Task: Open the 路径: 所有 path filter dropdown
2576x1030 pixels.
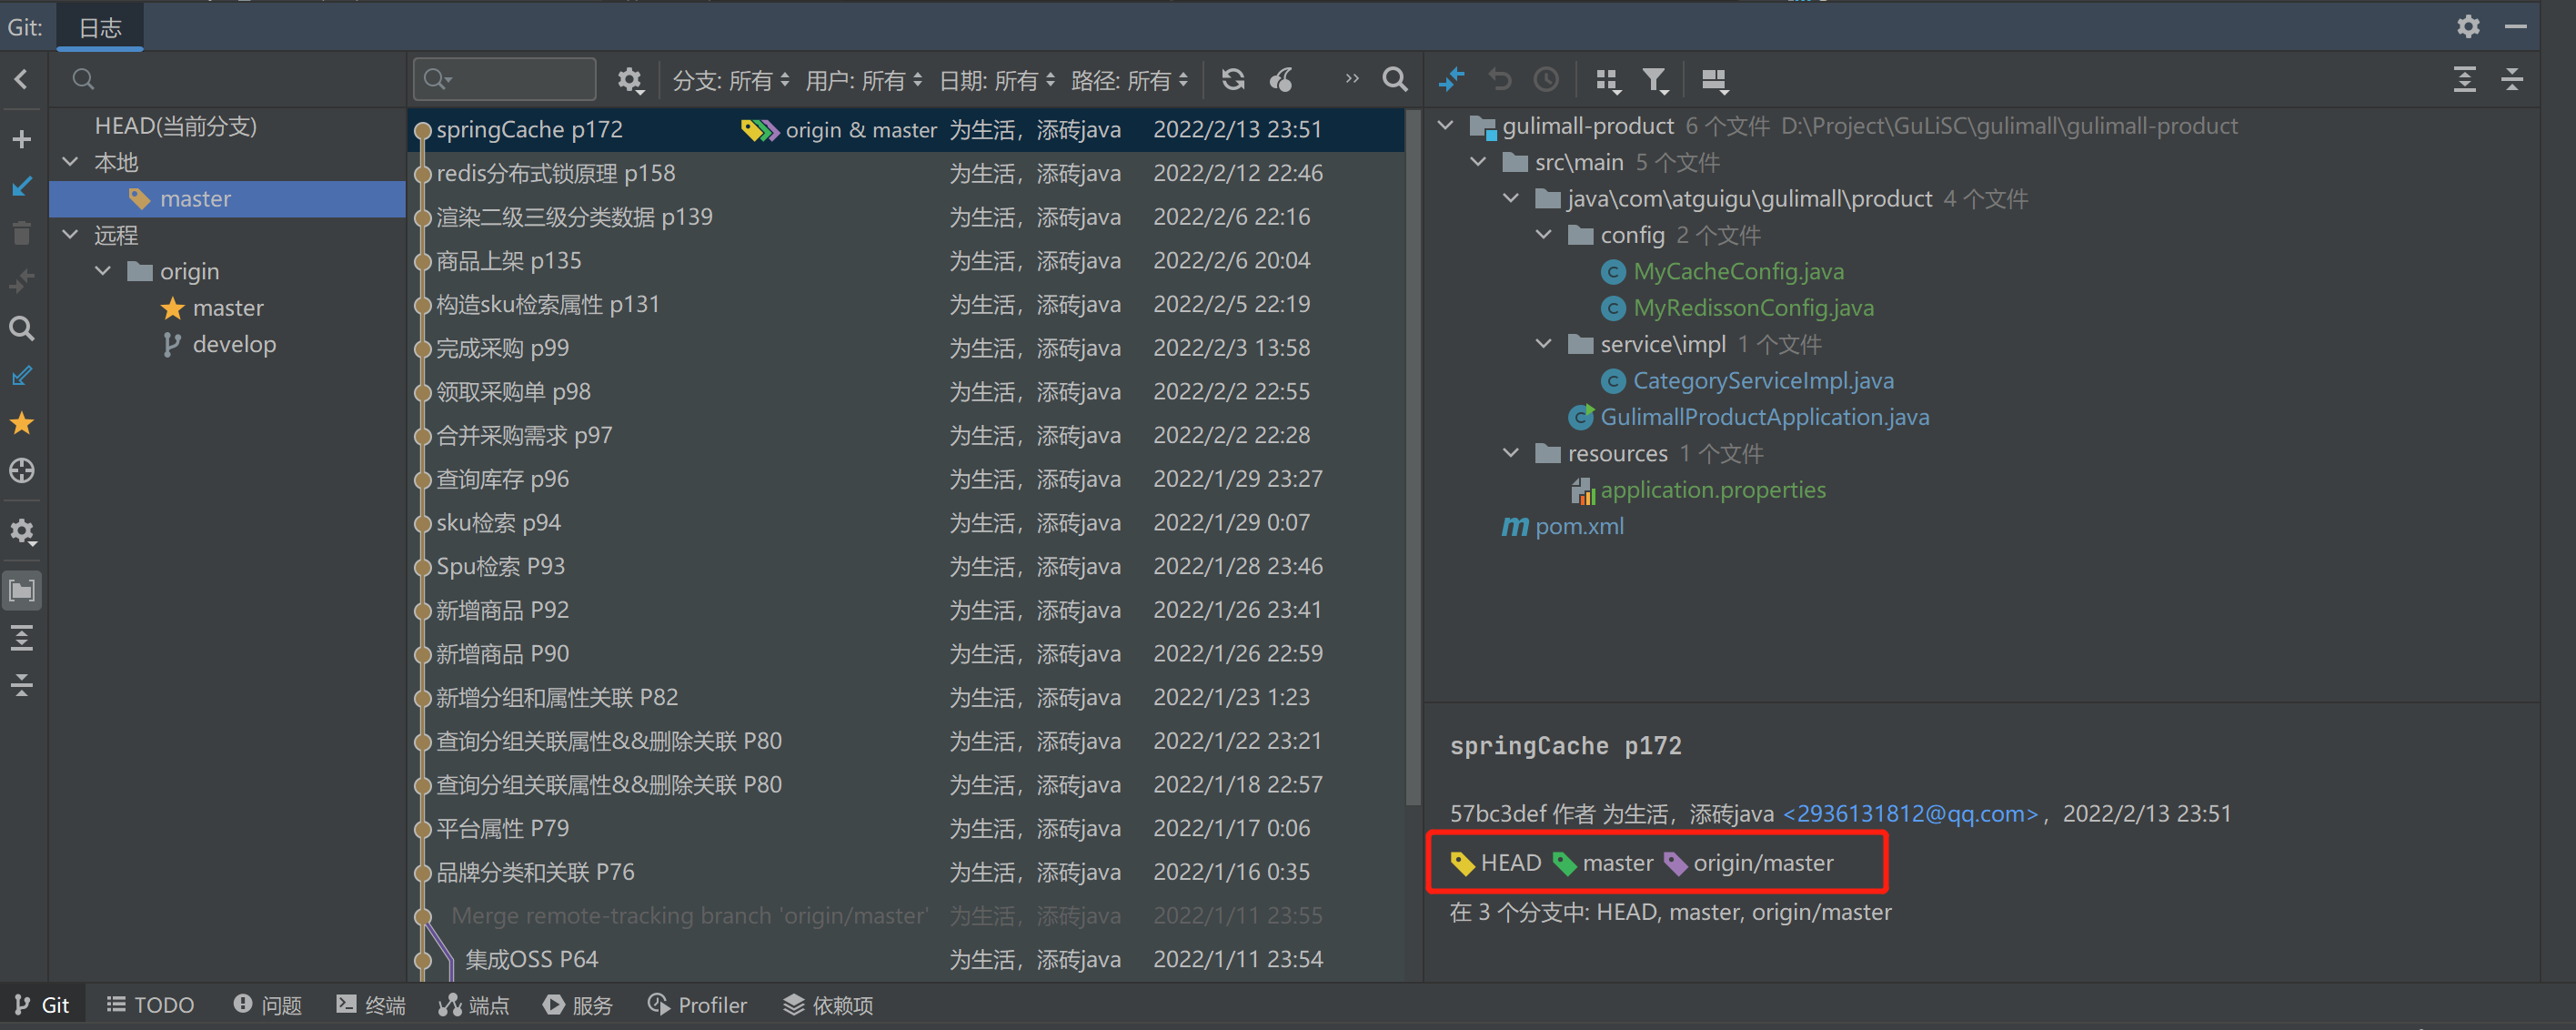Action: 1129,80
